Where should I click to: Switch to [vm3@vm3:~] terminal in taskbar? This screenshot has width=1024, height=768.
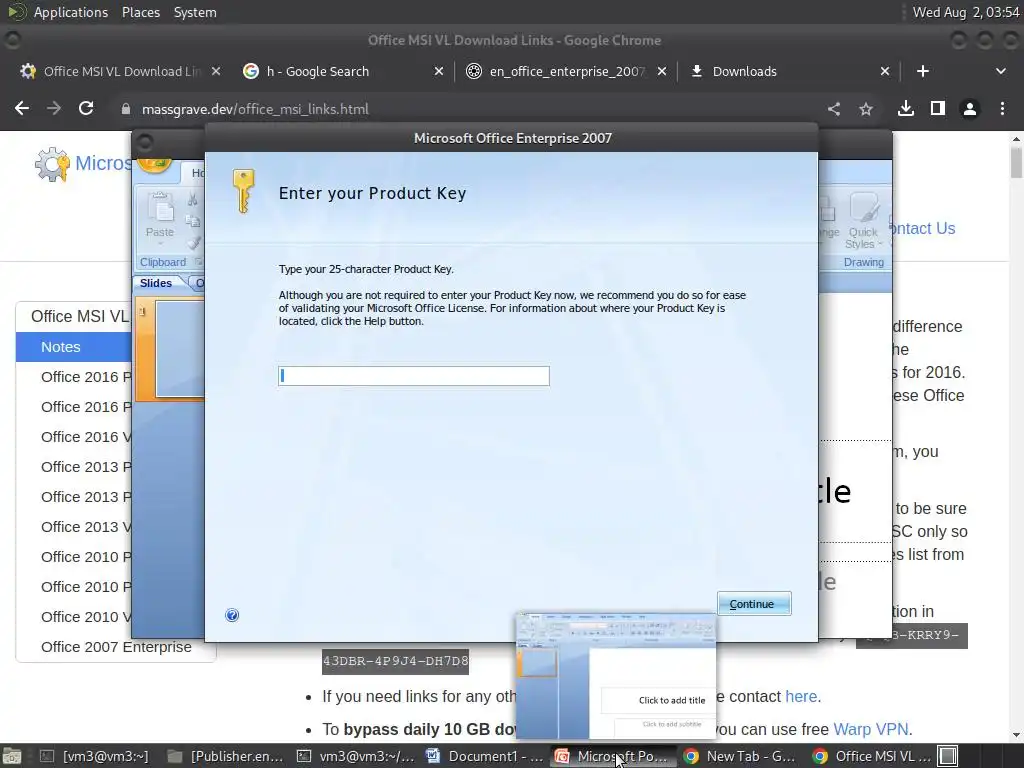click(x=94, y=756)
